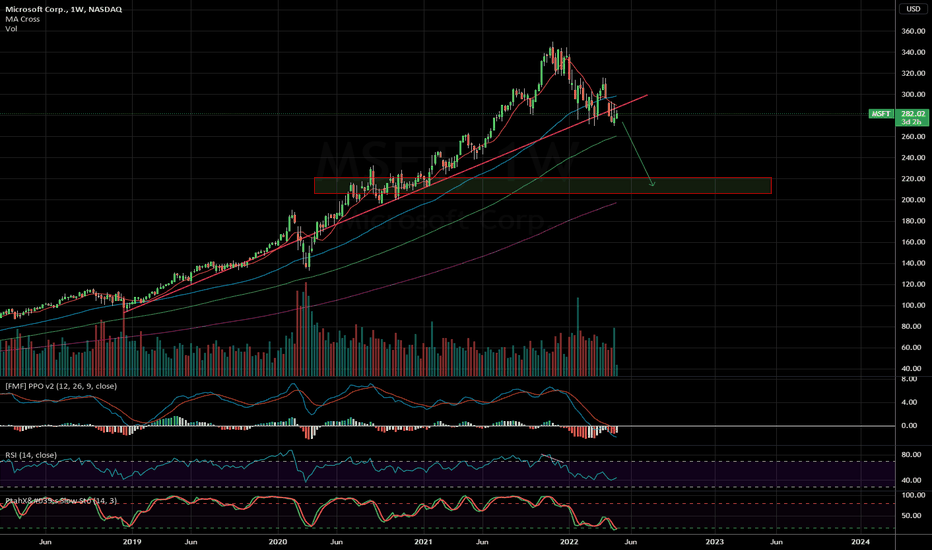Viewport: 932px width, 550px height.
Task: Click the 360.00 price axis label
Action: pyautogui.click(x=913, y=31)
